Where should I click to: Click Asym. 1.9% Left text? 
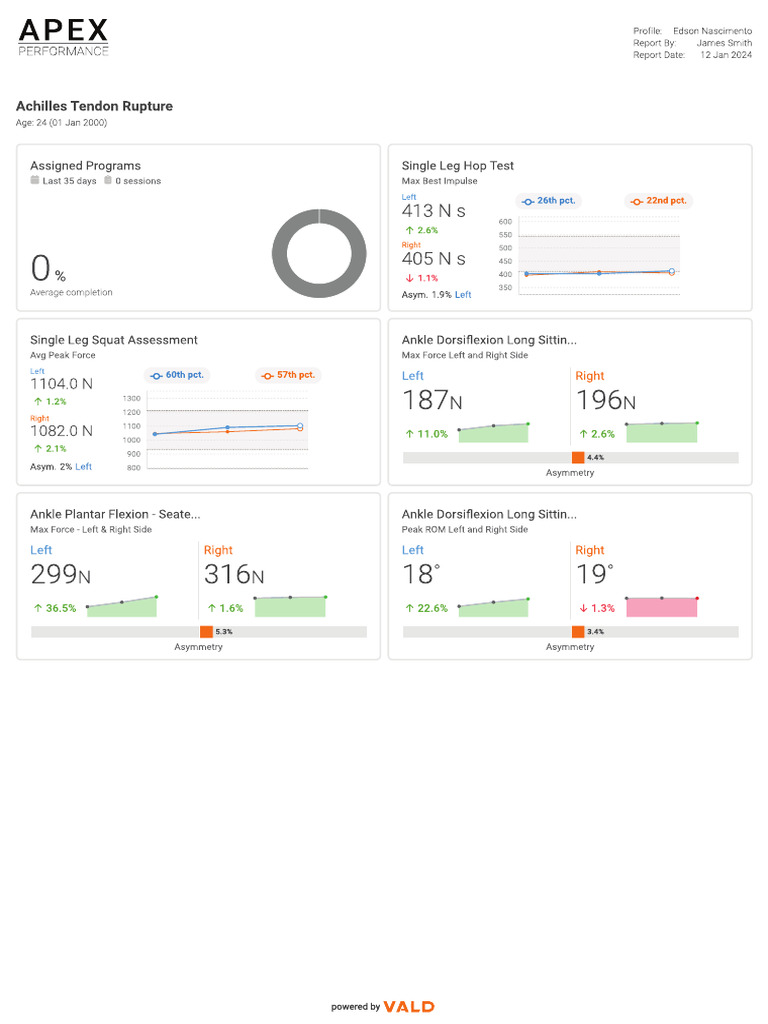pos(436,295)
